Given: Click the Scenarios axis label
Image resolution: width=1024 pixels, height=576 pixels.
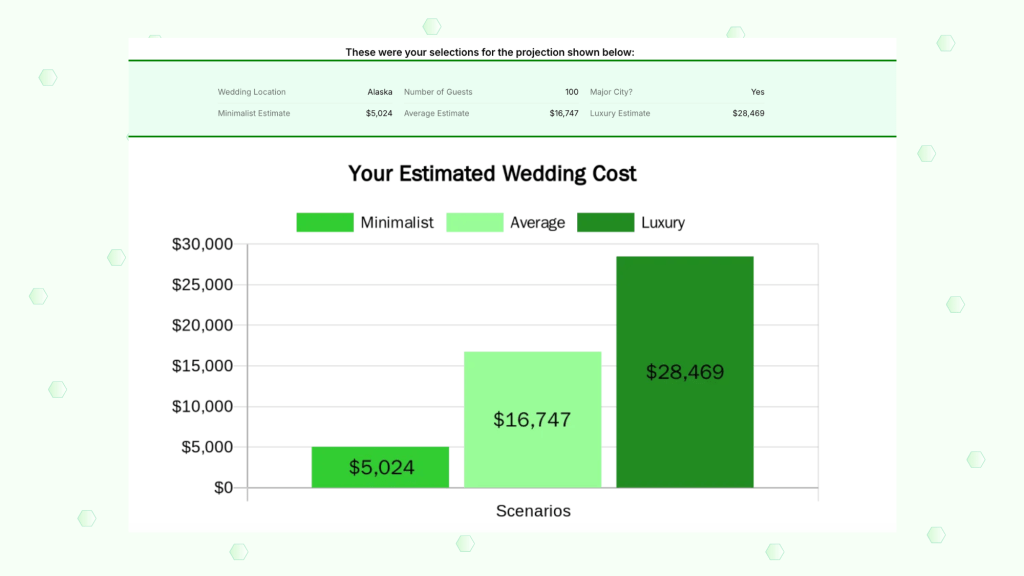Looking at the screenshot, I should [x=533, y=511].
